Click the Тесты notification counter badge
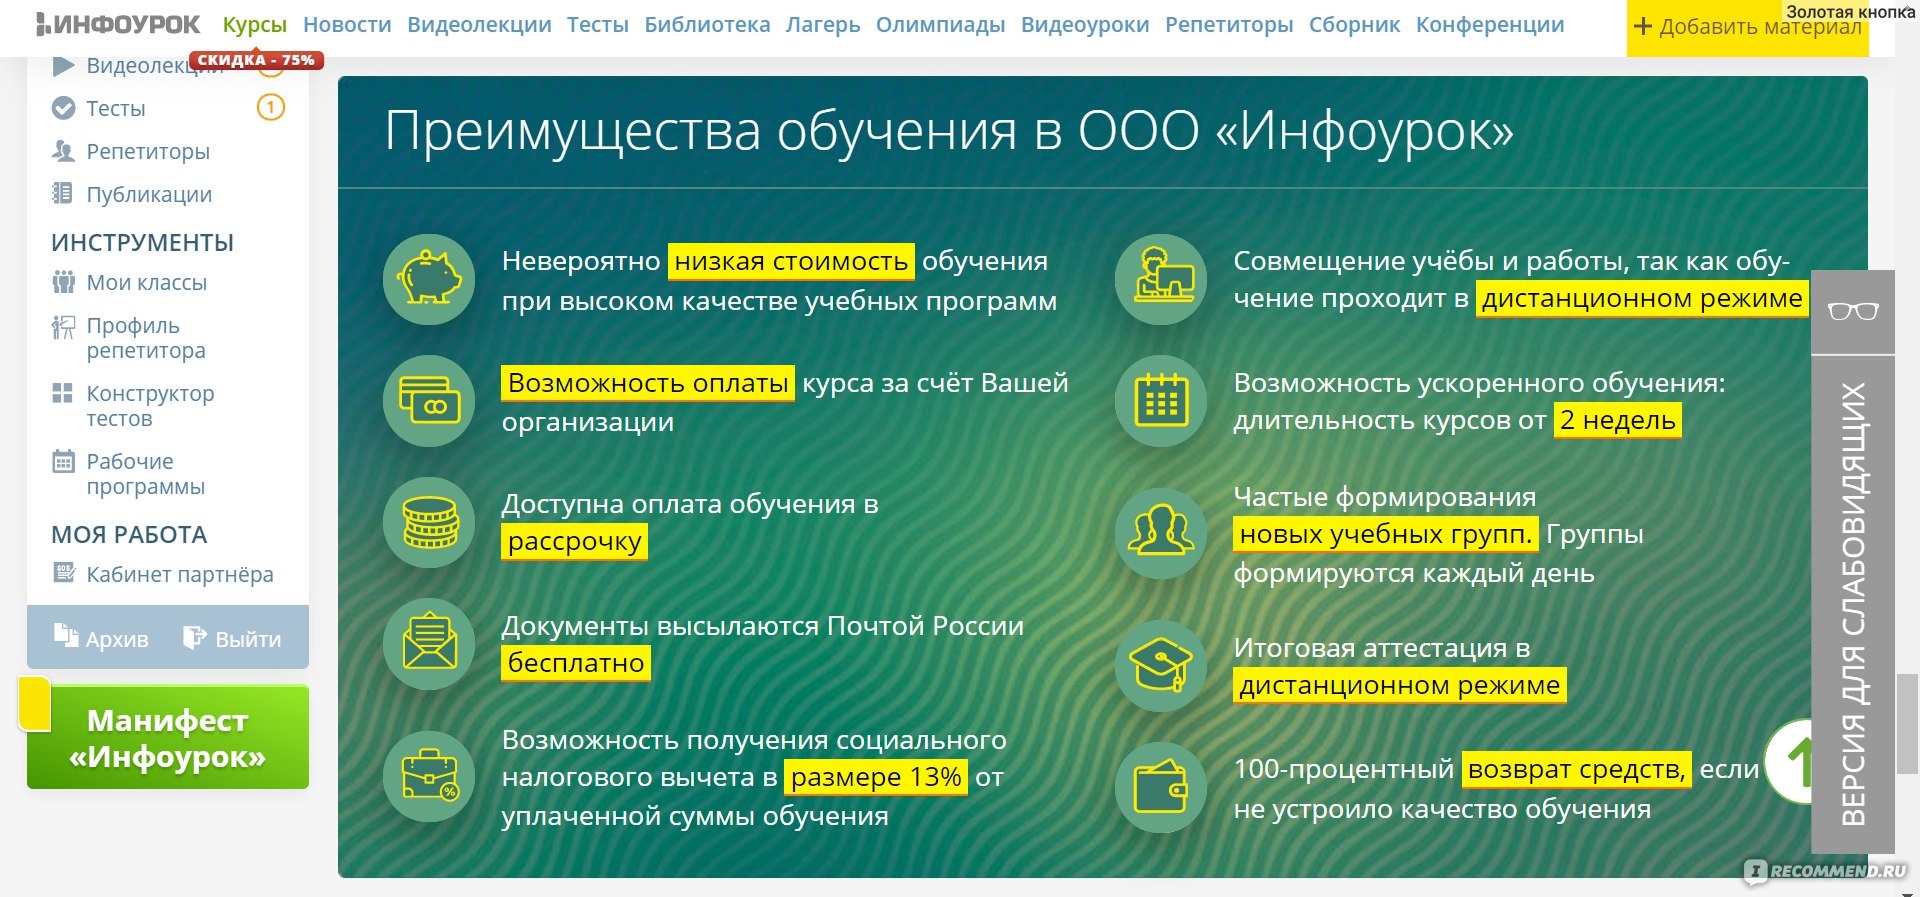The height and width of the screenshot is (897, 1920). pos(271,107)
